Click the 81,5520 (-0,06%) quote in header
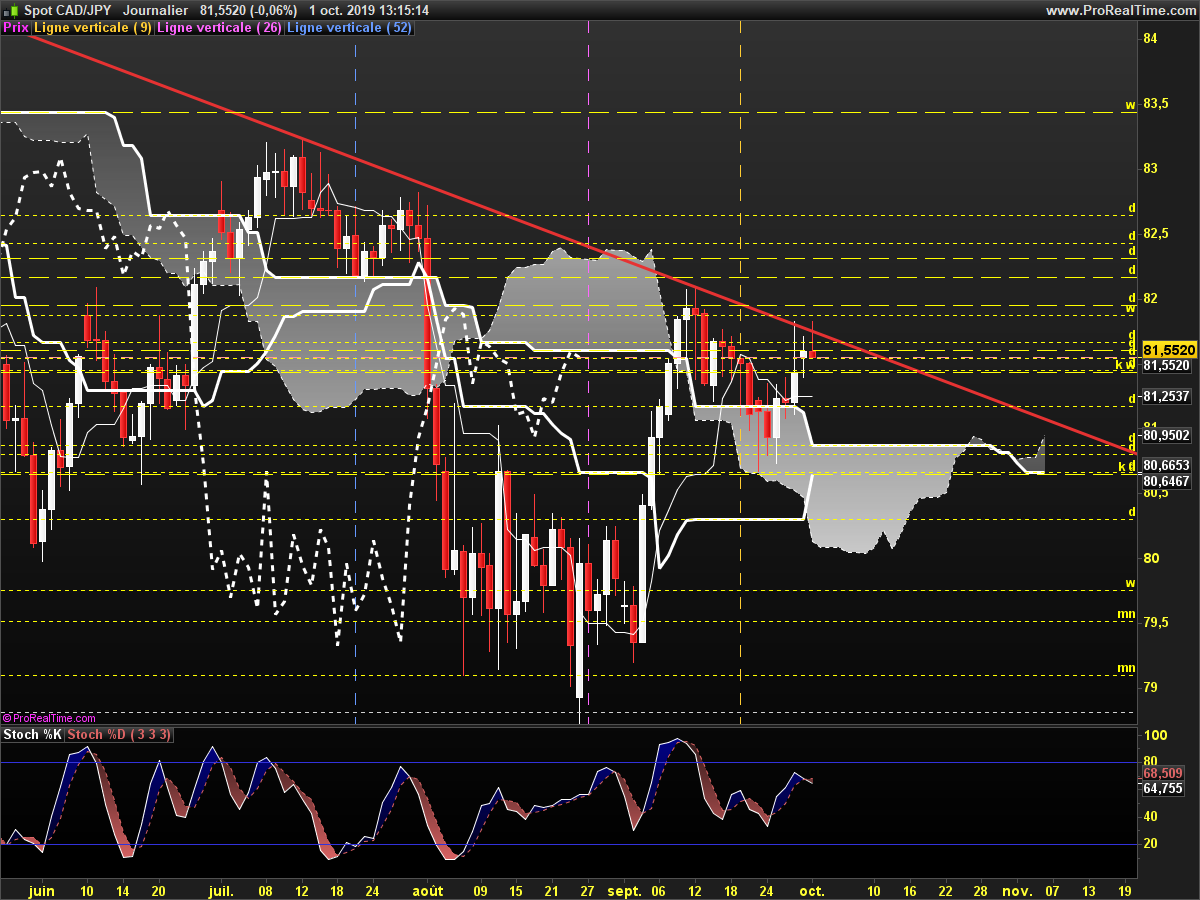Image resolution: width=1200 pixels, height=900 pixels. (248, 10)
